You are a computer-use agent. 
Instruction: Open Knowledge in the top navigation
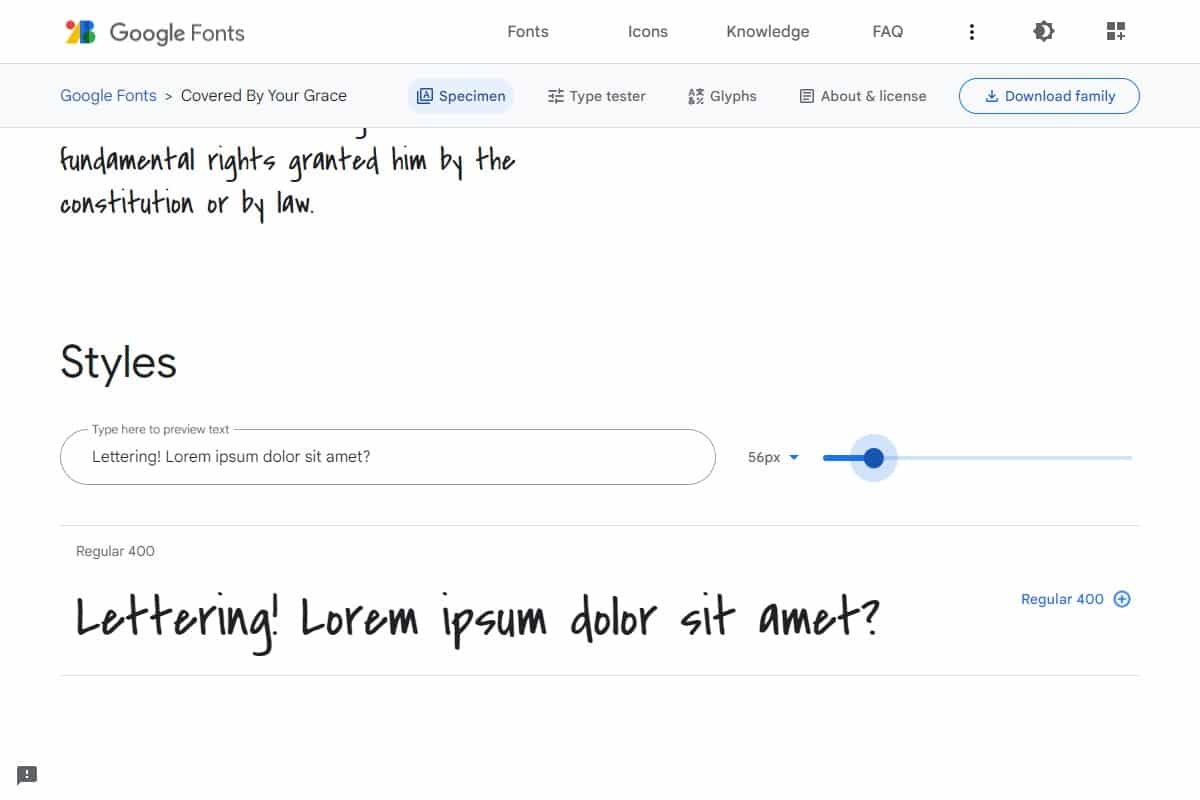point(768,32)
